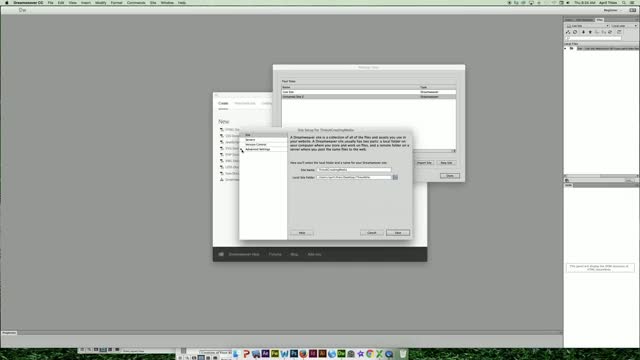Open the site selector dropdown in Files panel

pos(587,26)
